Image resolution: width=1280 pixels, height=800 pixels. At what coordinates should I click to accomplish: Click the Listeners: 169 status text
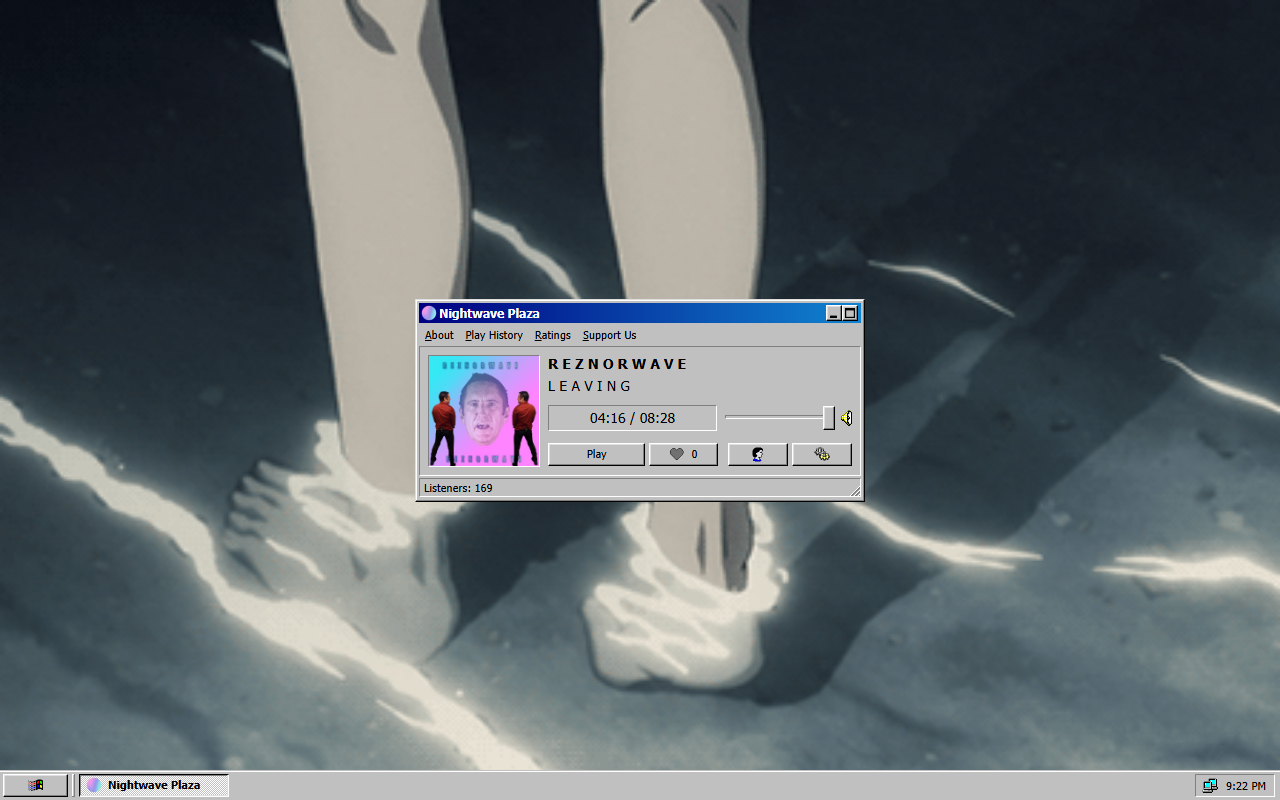458,488
